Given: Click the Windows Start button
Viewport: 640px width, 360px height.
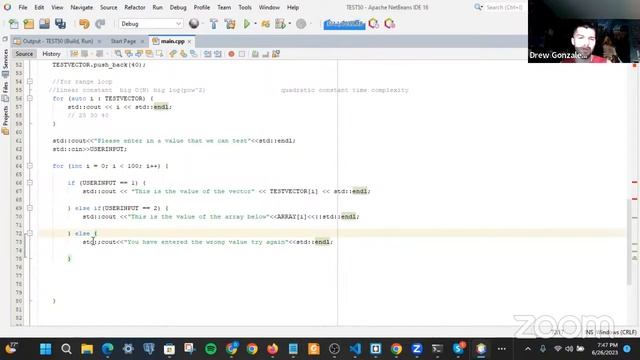Looking at the screenshot, I should point(46,349).
